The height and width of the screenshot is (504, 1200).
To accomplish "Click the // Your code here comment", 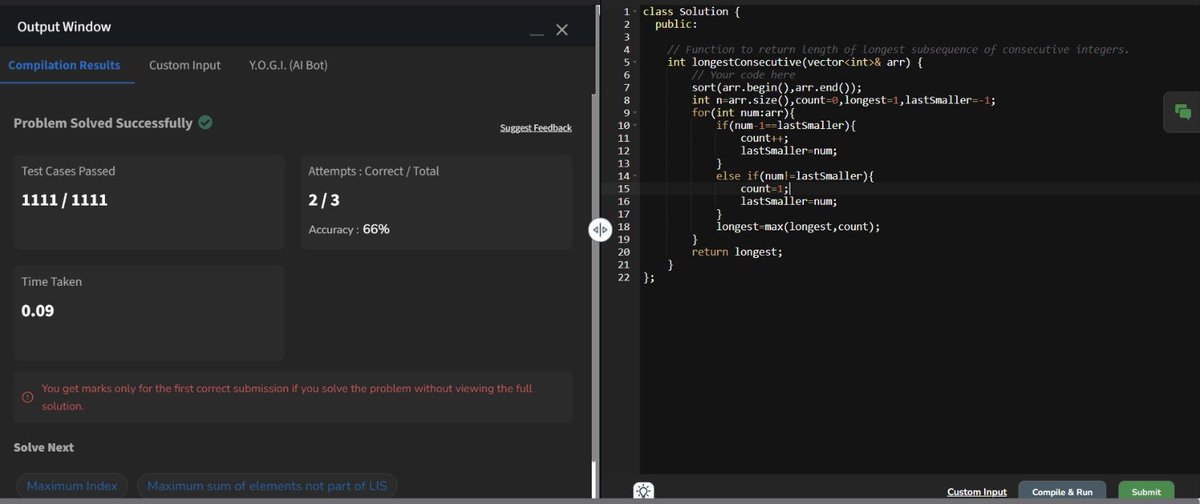I will click(x=743, y=75).
